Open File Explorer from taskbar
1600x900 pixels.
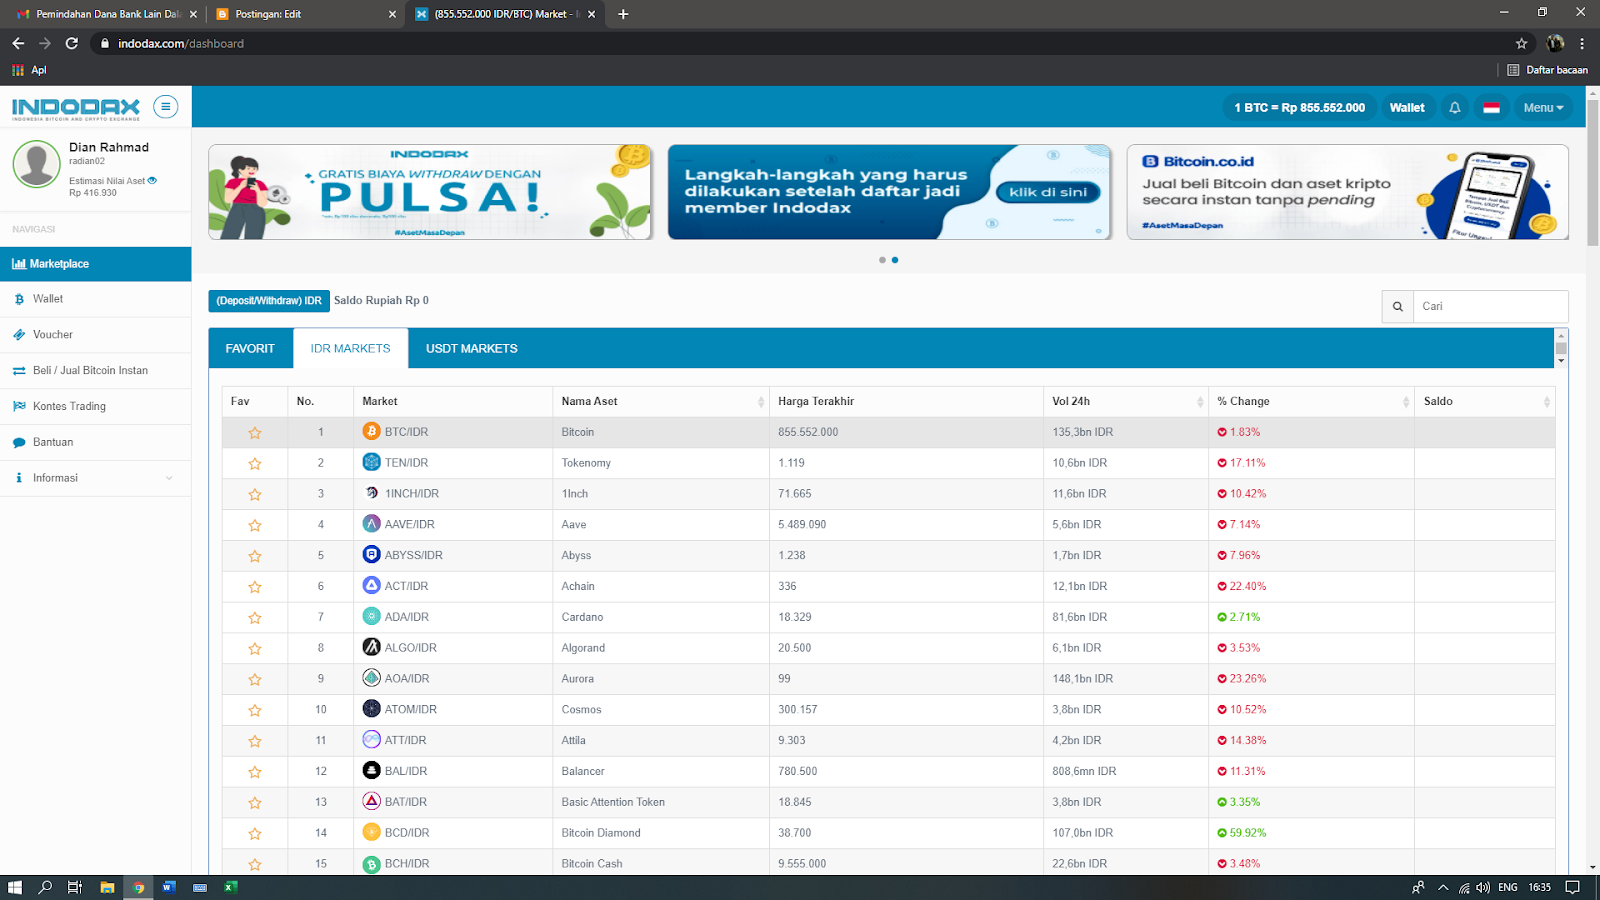[107, 887]
